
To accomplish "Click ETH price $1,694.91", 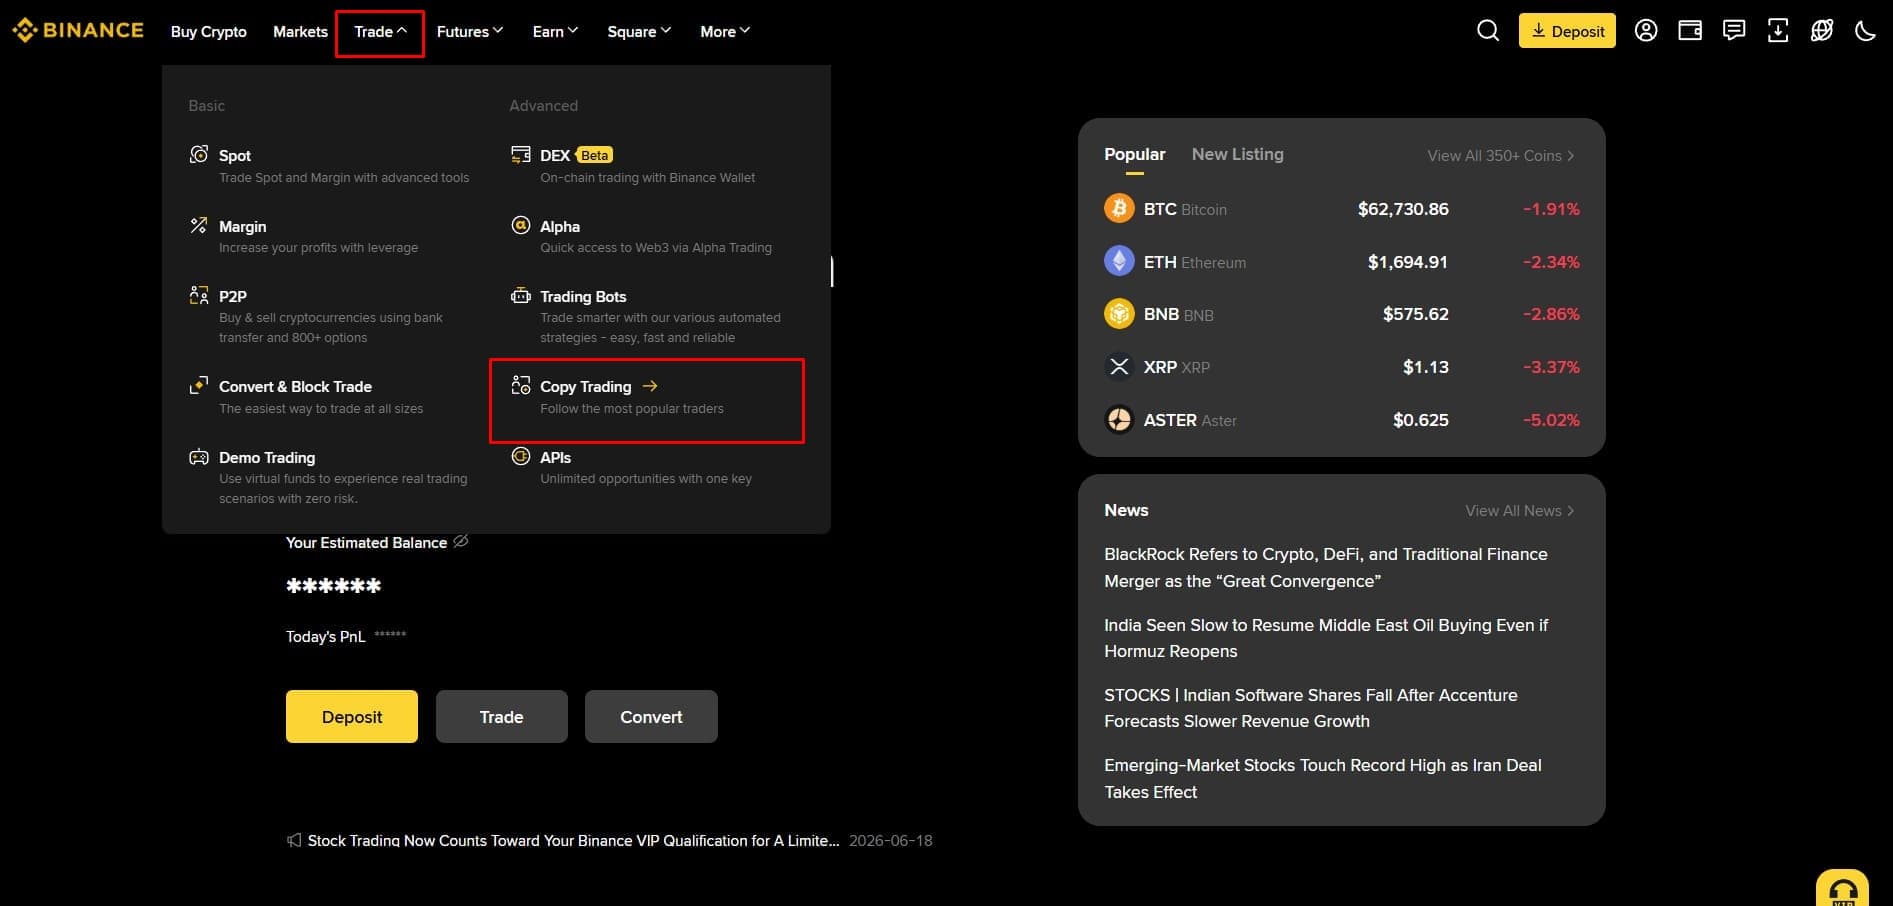I will click(1408, 262).
